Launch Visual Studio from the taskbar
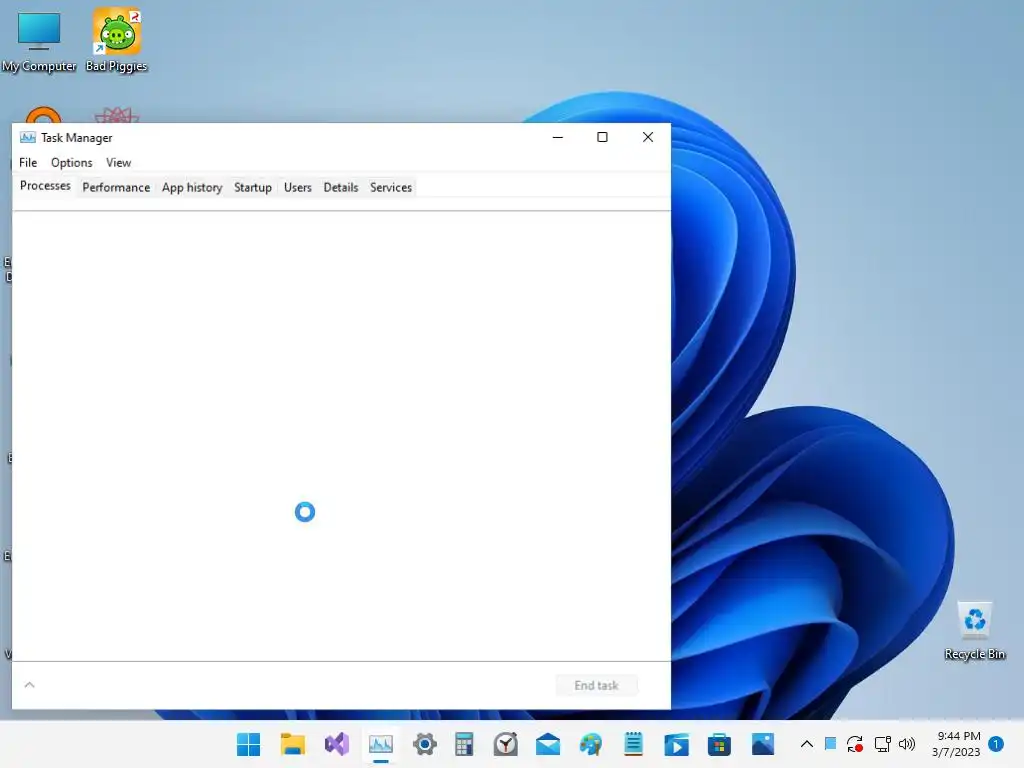1024x768 pixels. [x=337, y=744]
